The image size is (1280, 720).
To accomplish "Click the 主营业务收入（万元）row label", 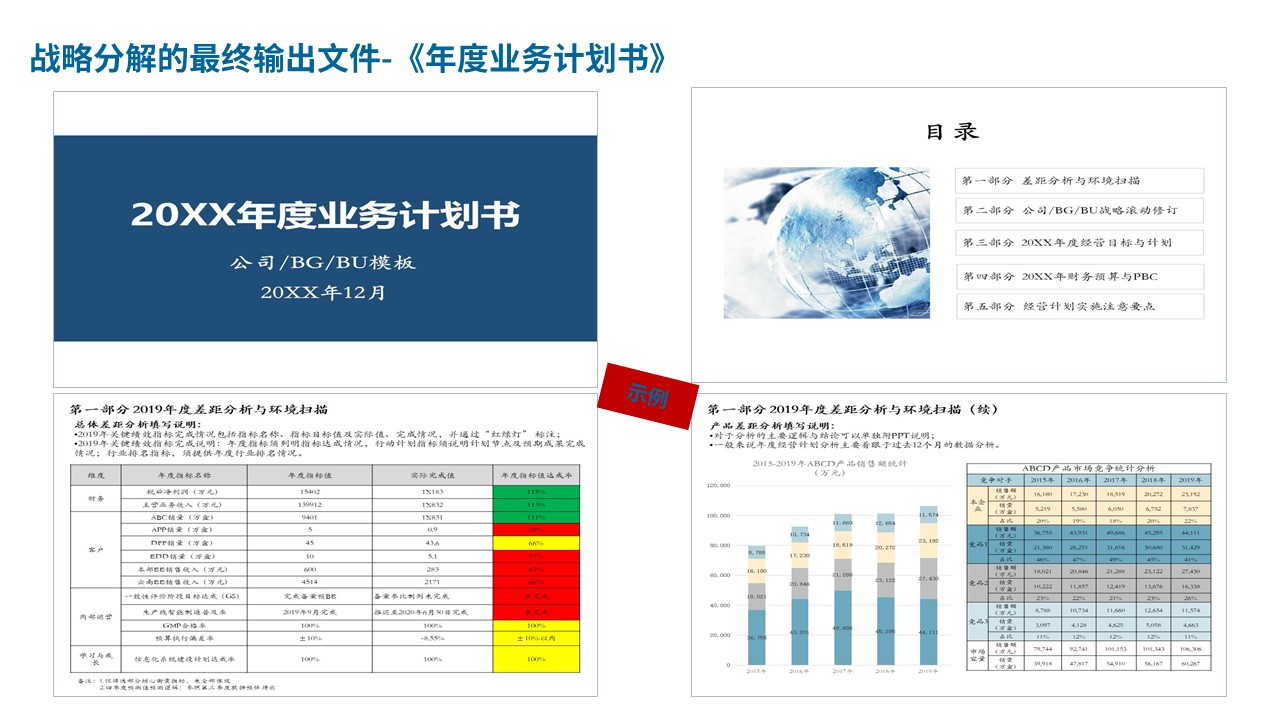I will coord(181,505).
